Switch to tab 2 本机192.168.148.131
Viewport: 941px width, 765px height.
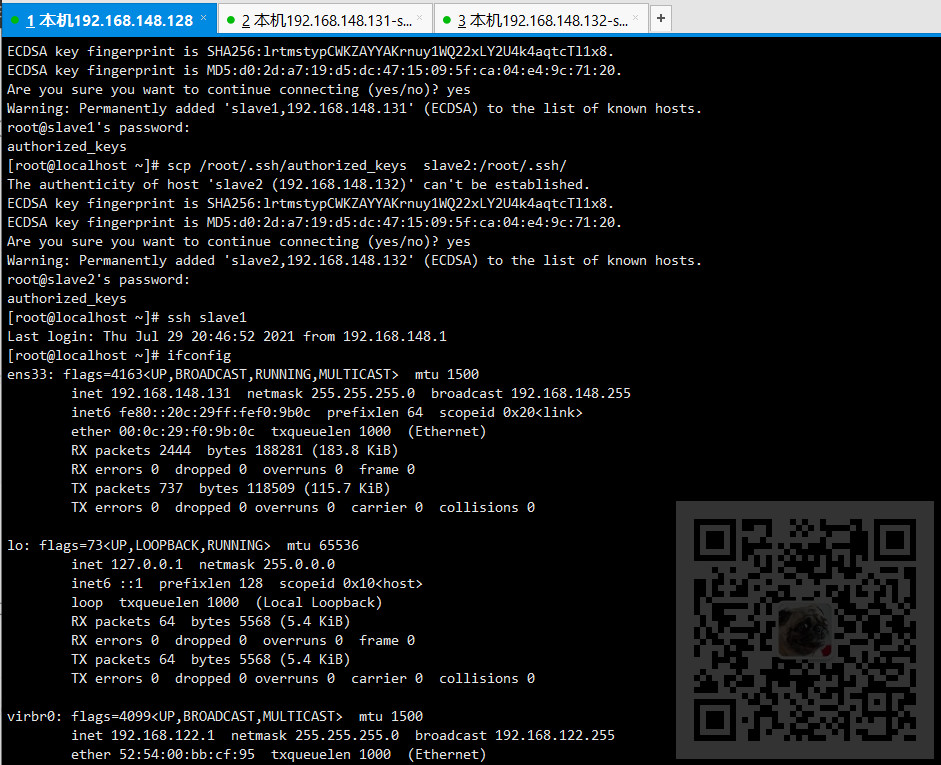click(326, 20)
